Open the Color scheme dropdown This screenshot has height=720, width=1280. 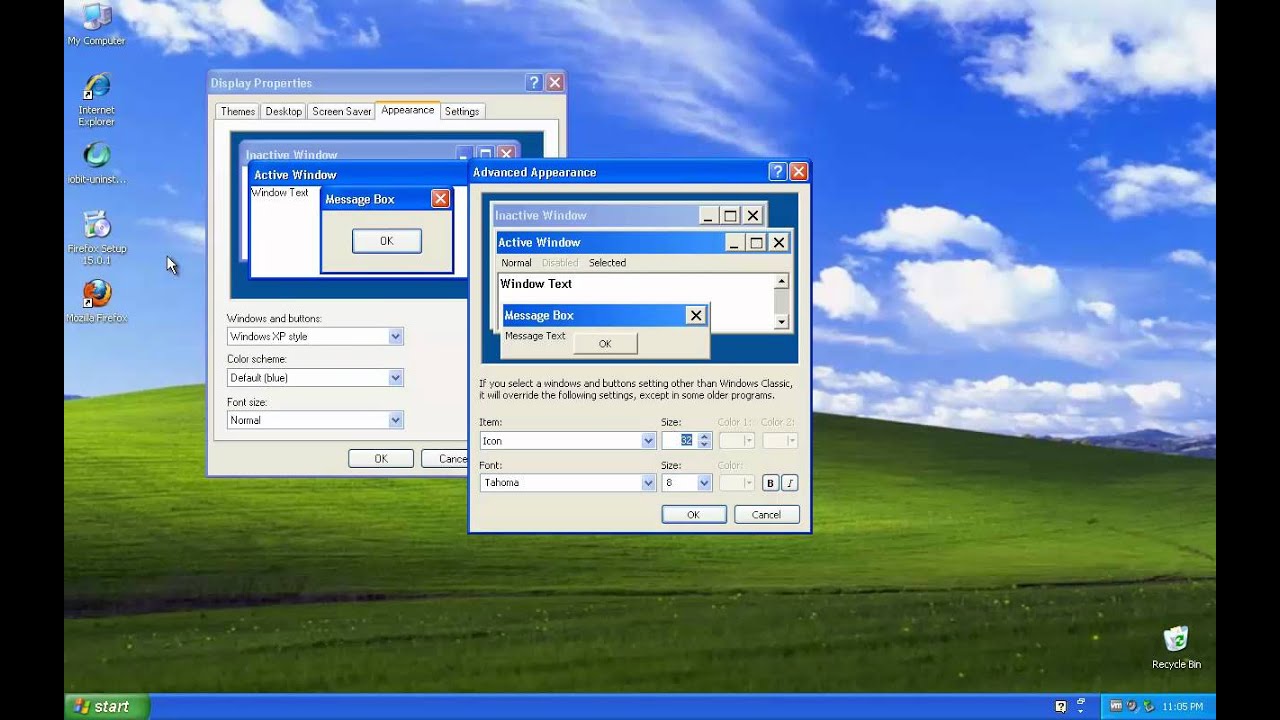[x=315, y=378]
